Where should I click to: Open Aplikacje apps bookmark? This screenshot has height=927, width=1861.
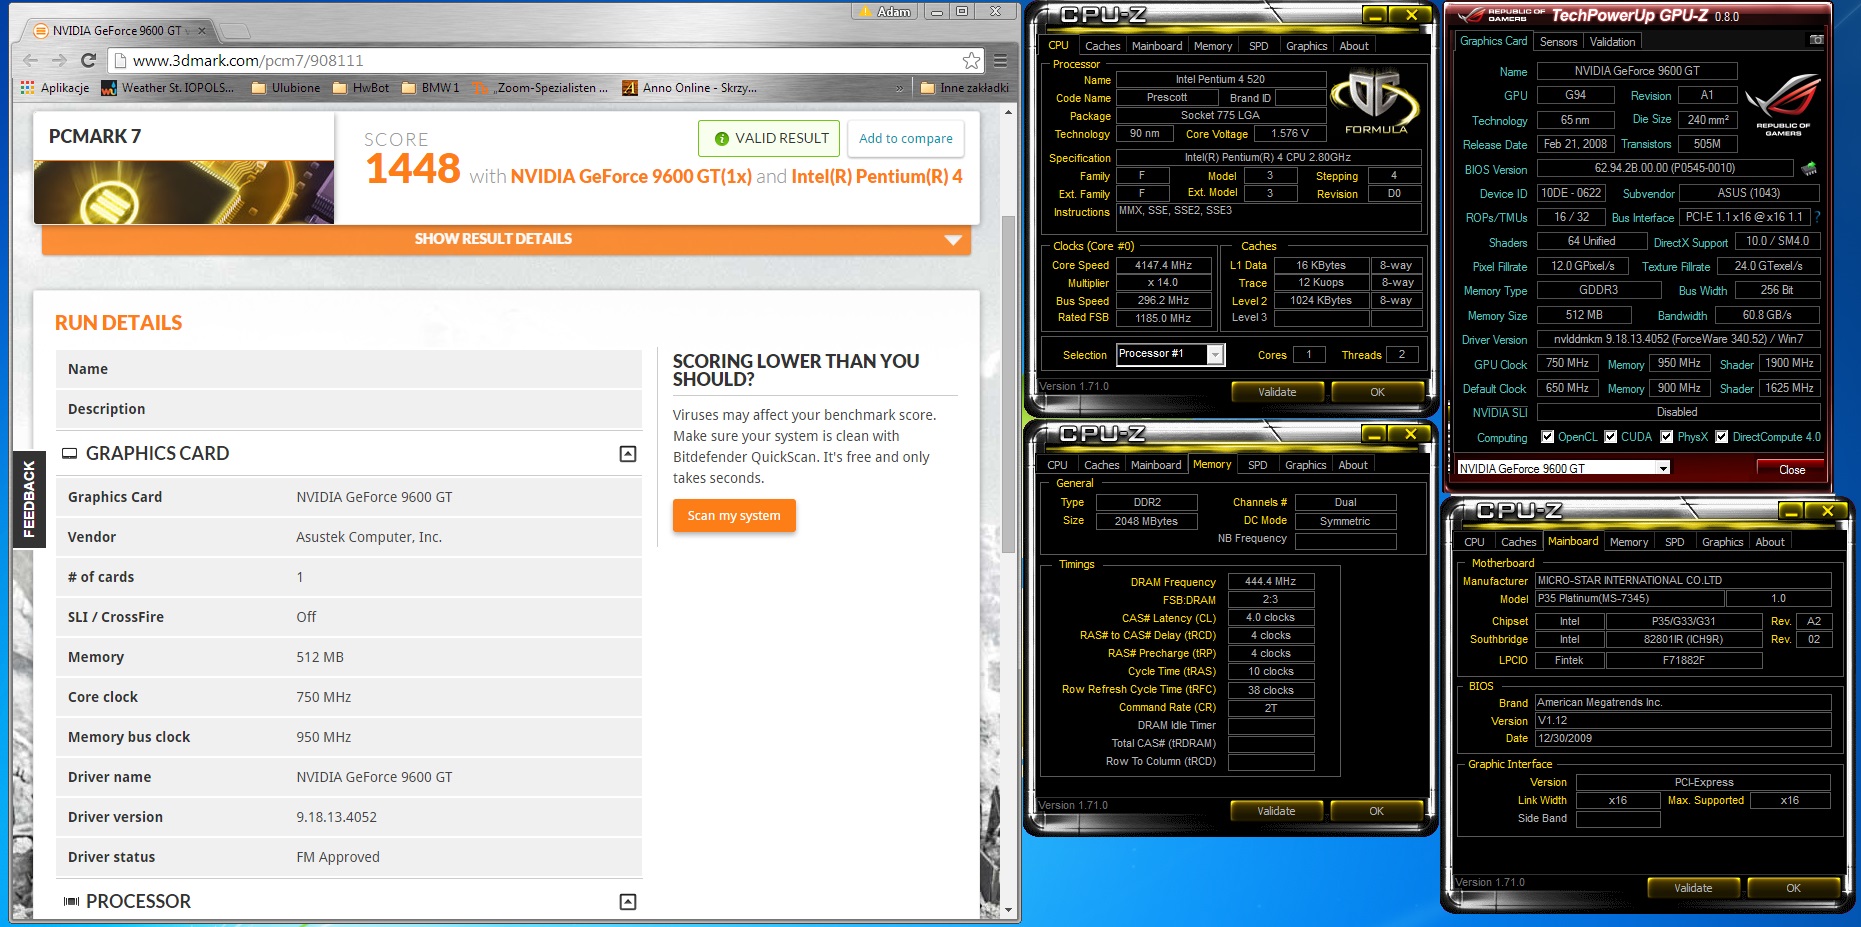click(x=55, y=88)
